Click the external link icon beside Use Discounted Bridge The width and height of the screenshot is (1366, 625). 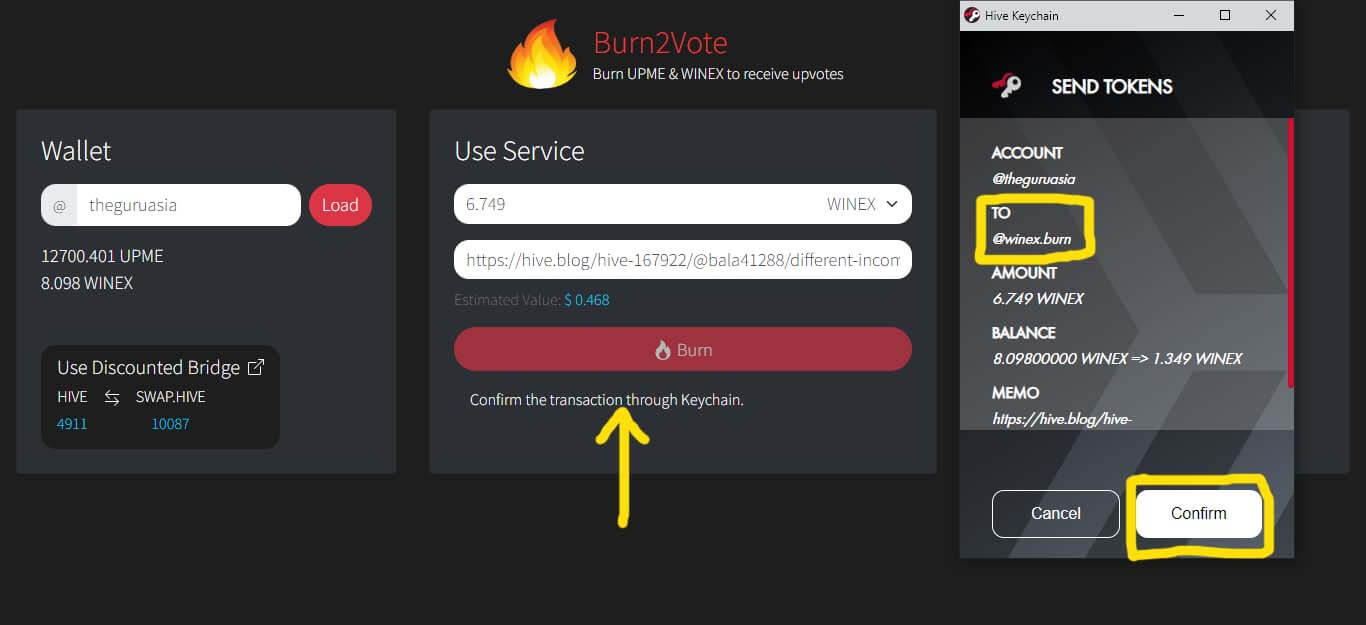256,367
